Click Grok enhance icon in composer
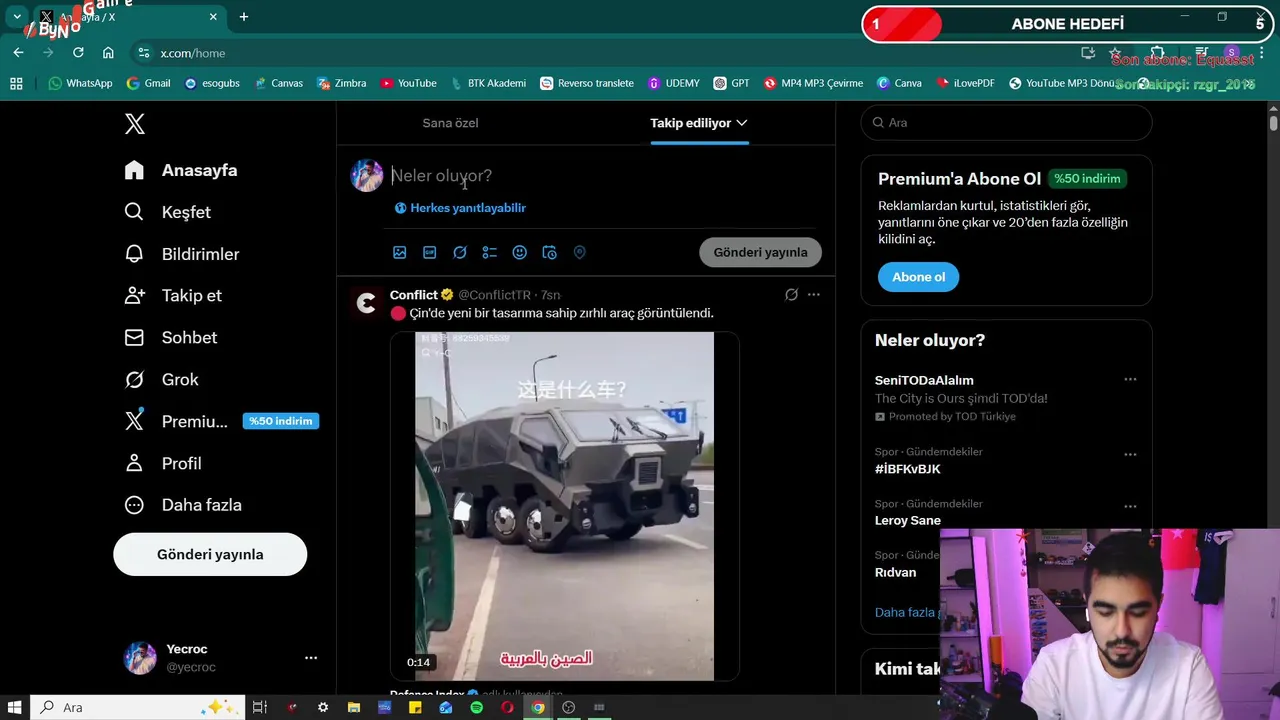Viewport: 1280px width, 720px height. [460, 253]
